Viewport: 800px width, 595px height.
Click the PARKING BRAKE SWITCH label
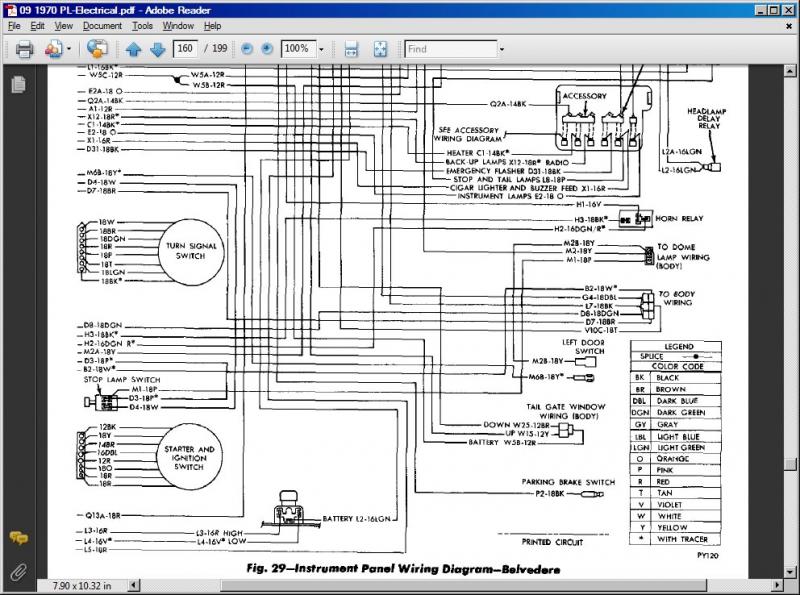click(568, 482)
